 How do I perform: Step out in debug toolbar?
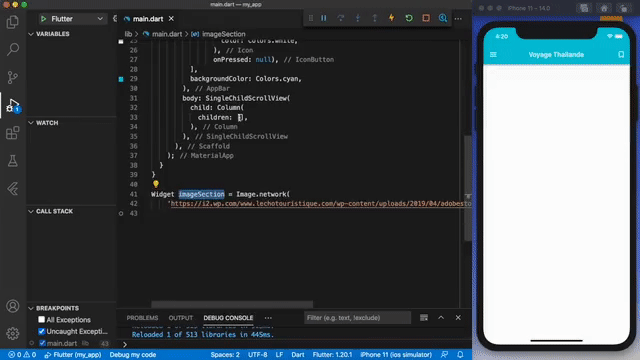375,18
